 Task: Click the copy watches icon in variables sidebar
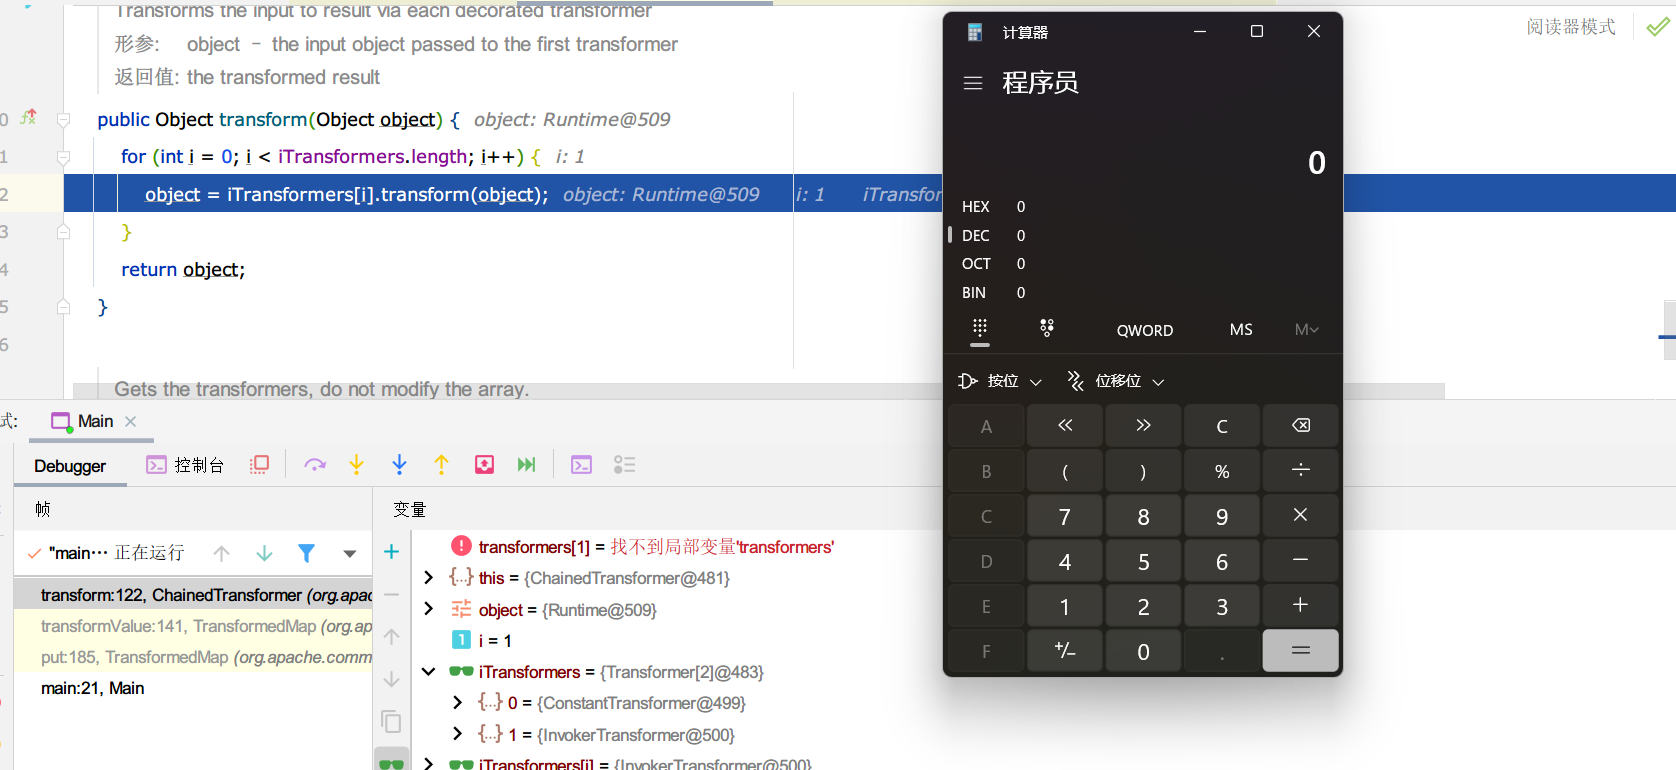click(391, 721)
